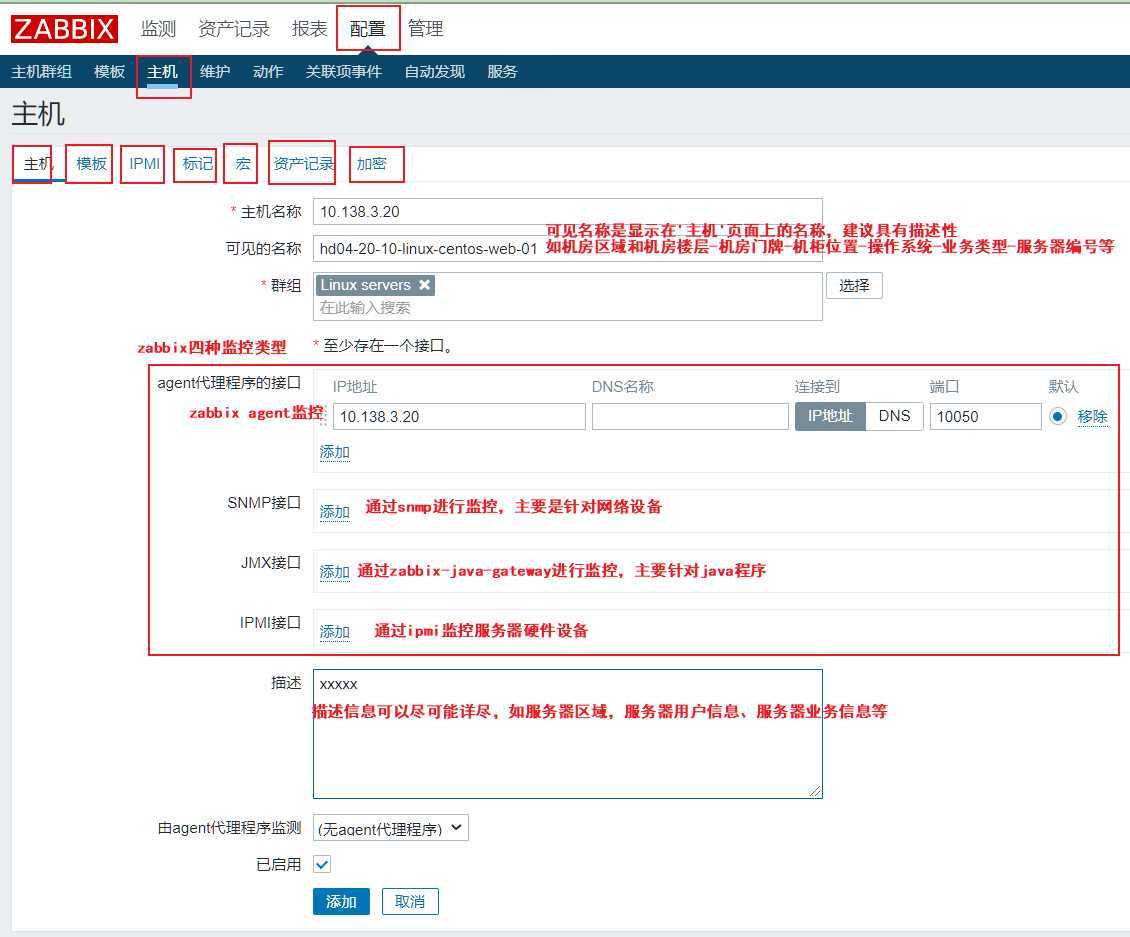Switch to the 主机 form tab
The image size is (1130, 937).
coord(38,164)
